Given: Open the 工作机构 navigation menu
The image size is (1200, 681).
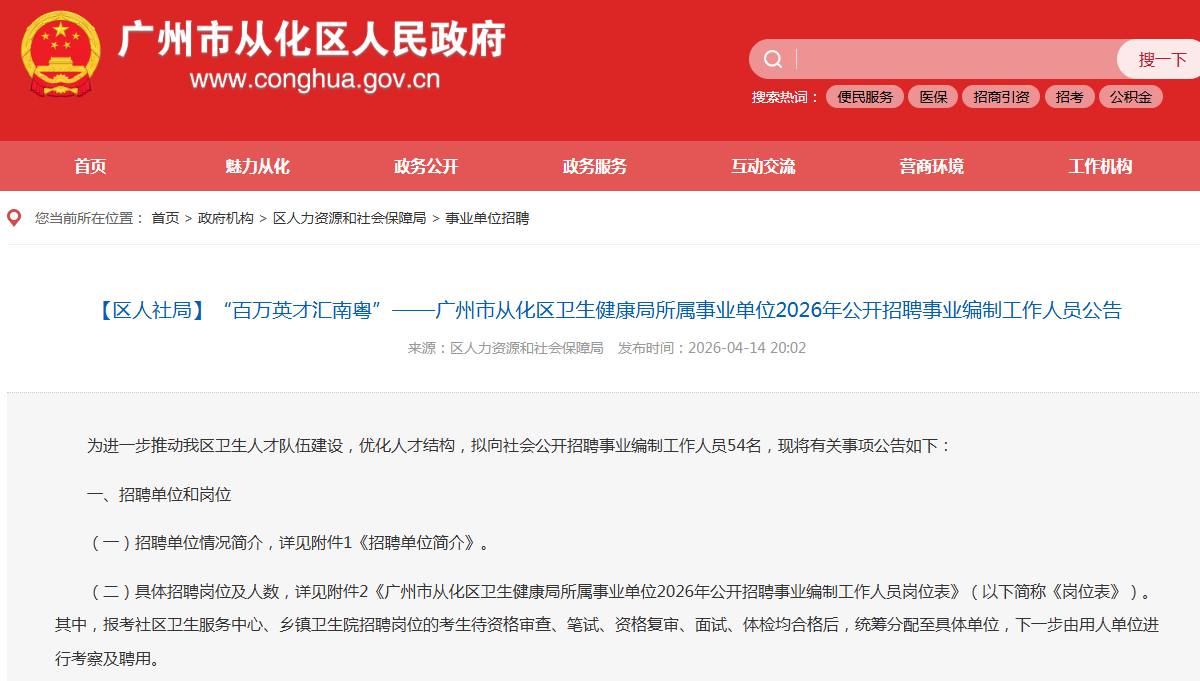Looking at the screenshot, I should click(1102, 166).
